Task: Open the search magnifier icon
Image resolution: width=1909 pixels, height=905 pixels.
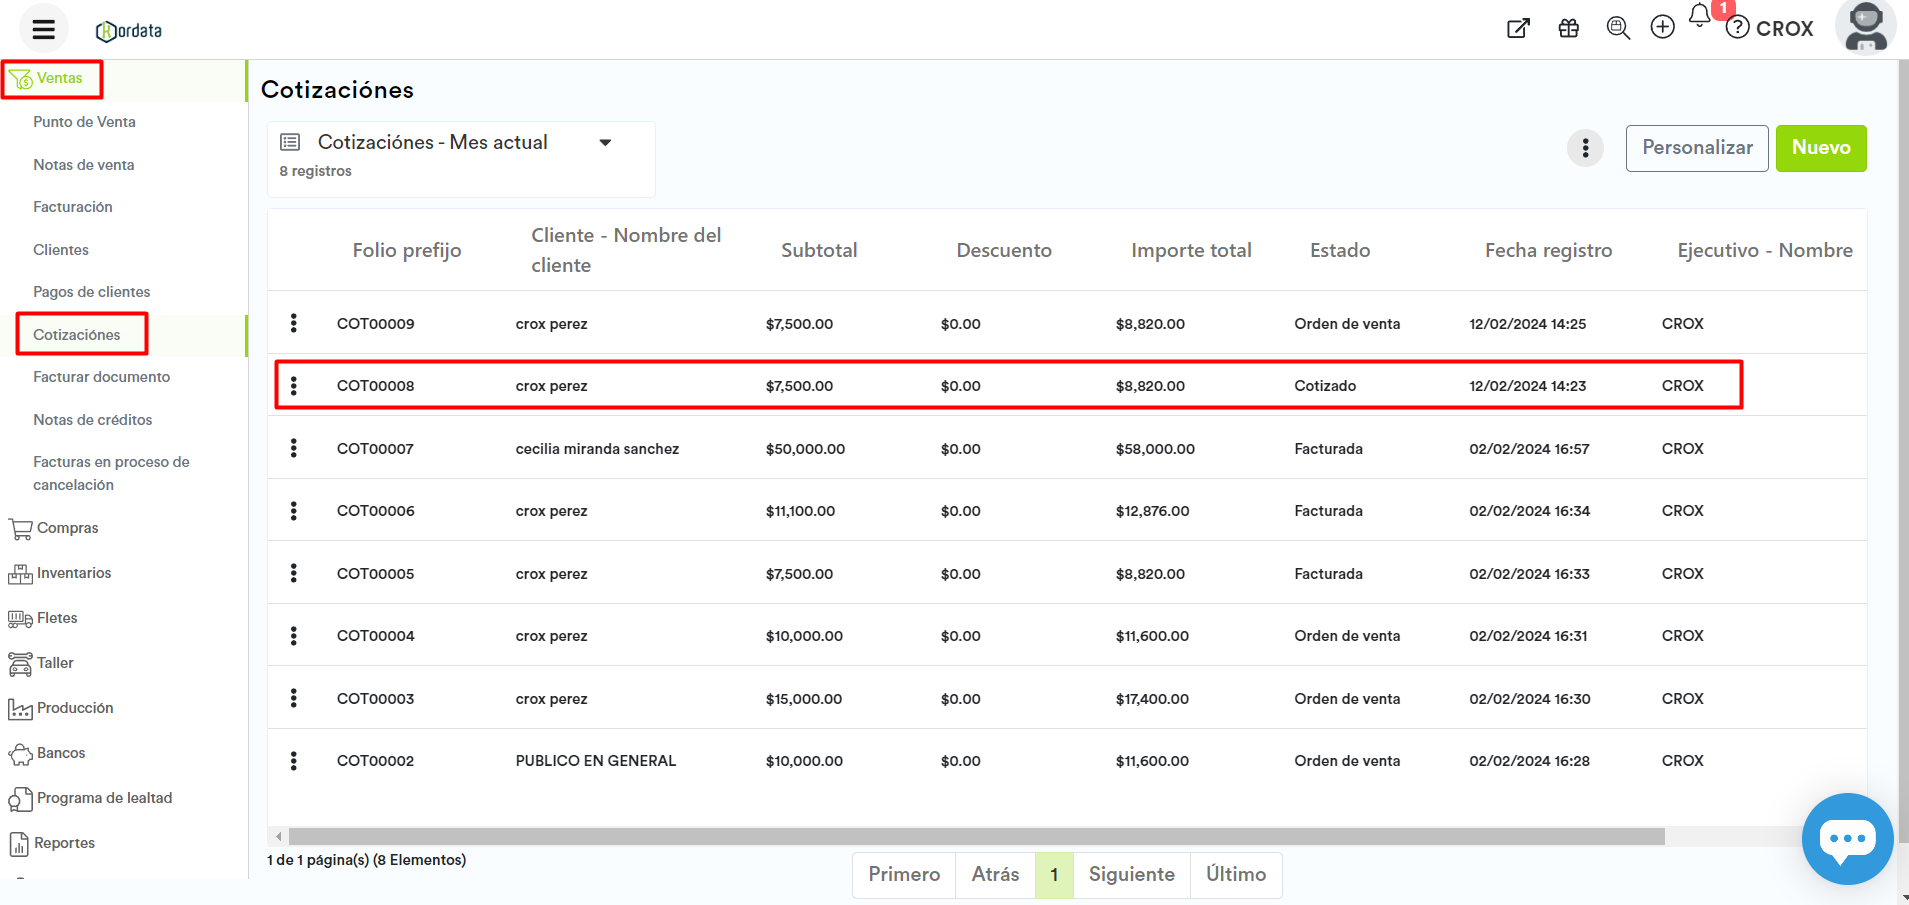Action: 1617,28
